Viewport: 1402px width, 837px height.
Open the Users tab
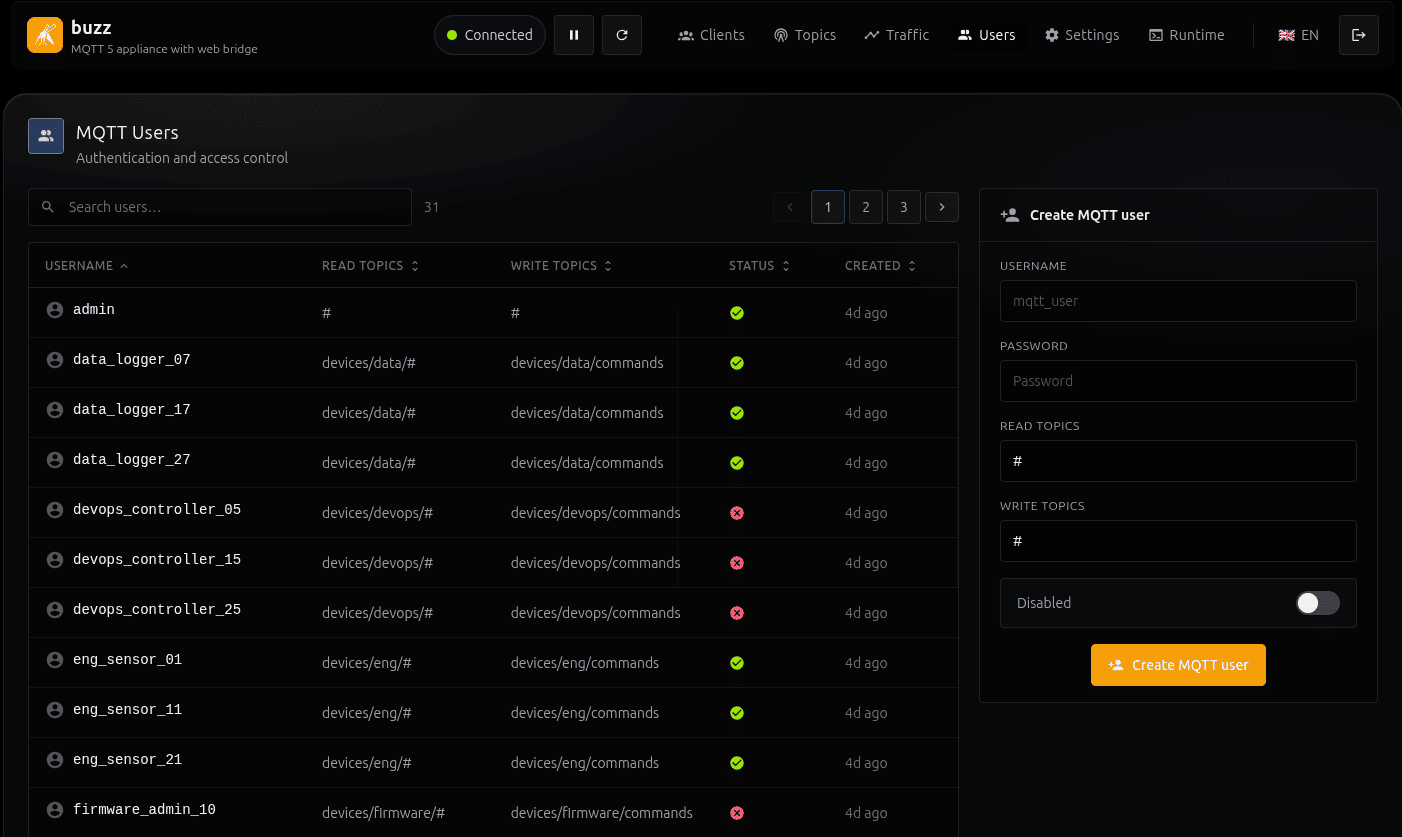[986, 35]
